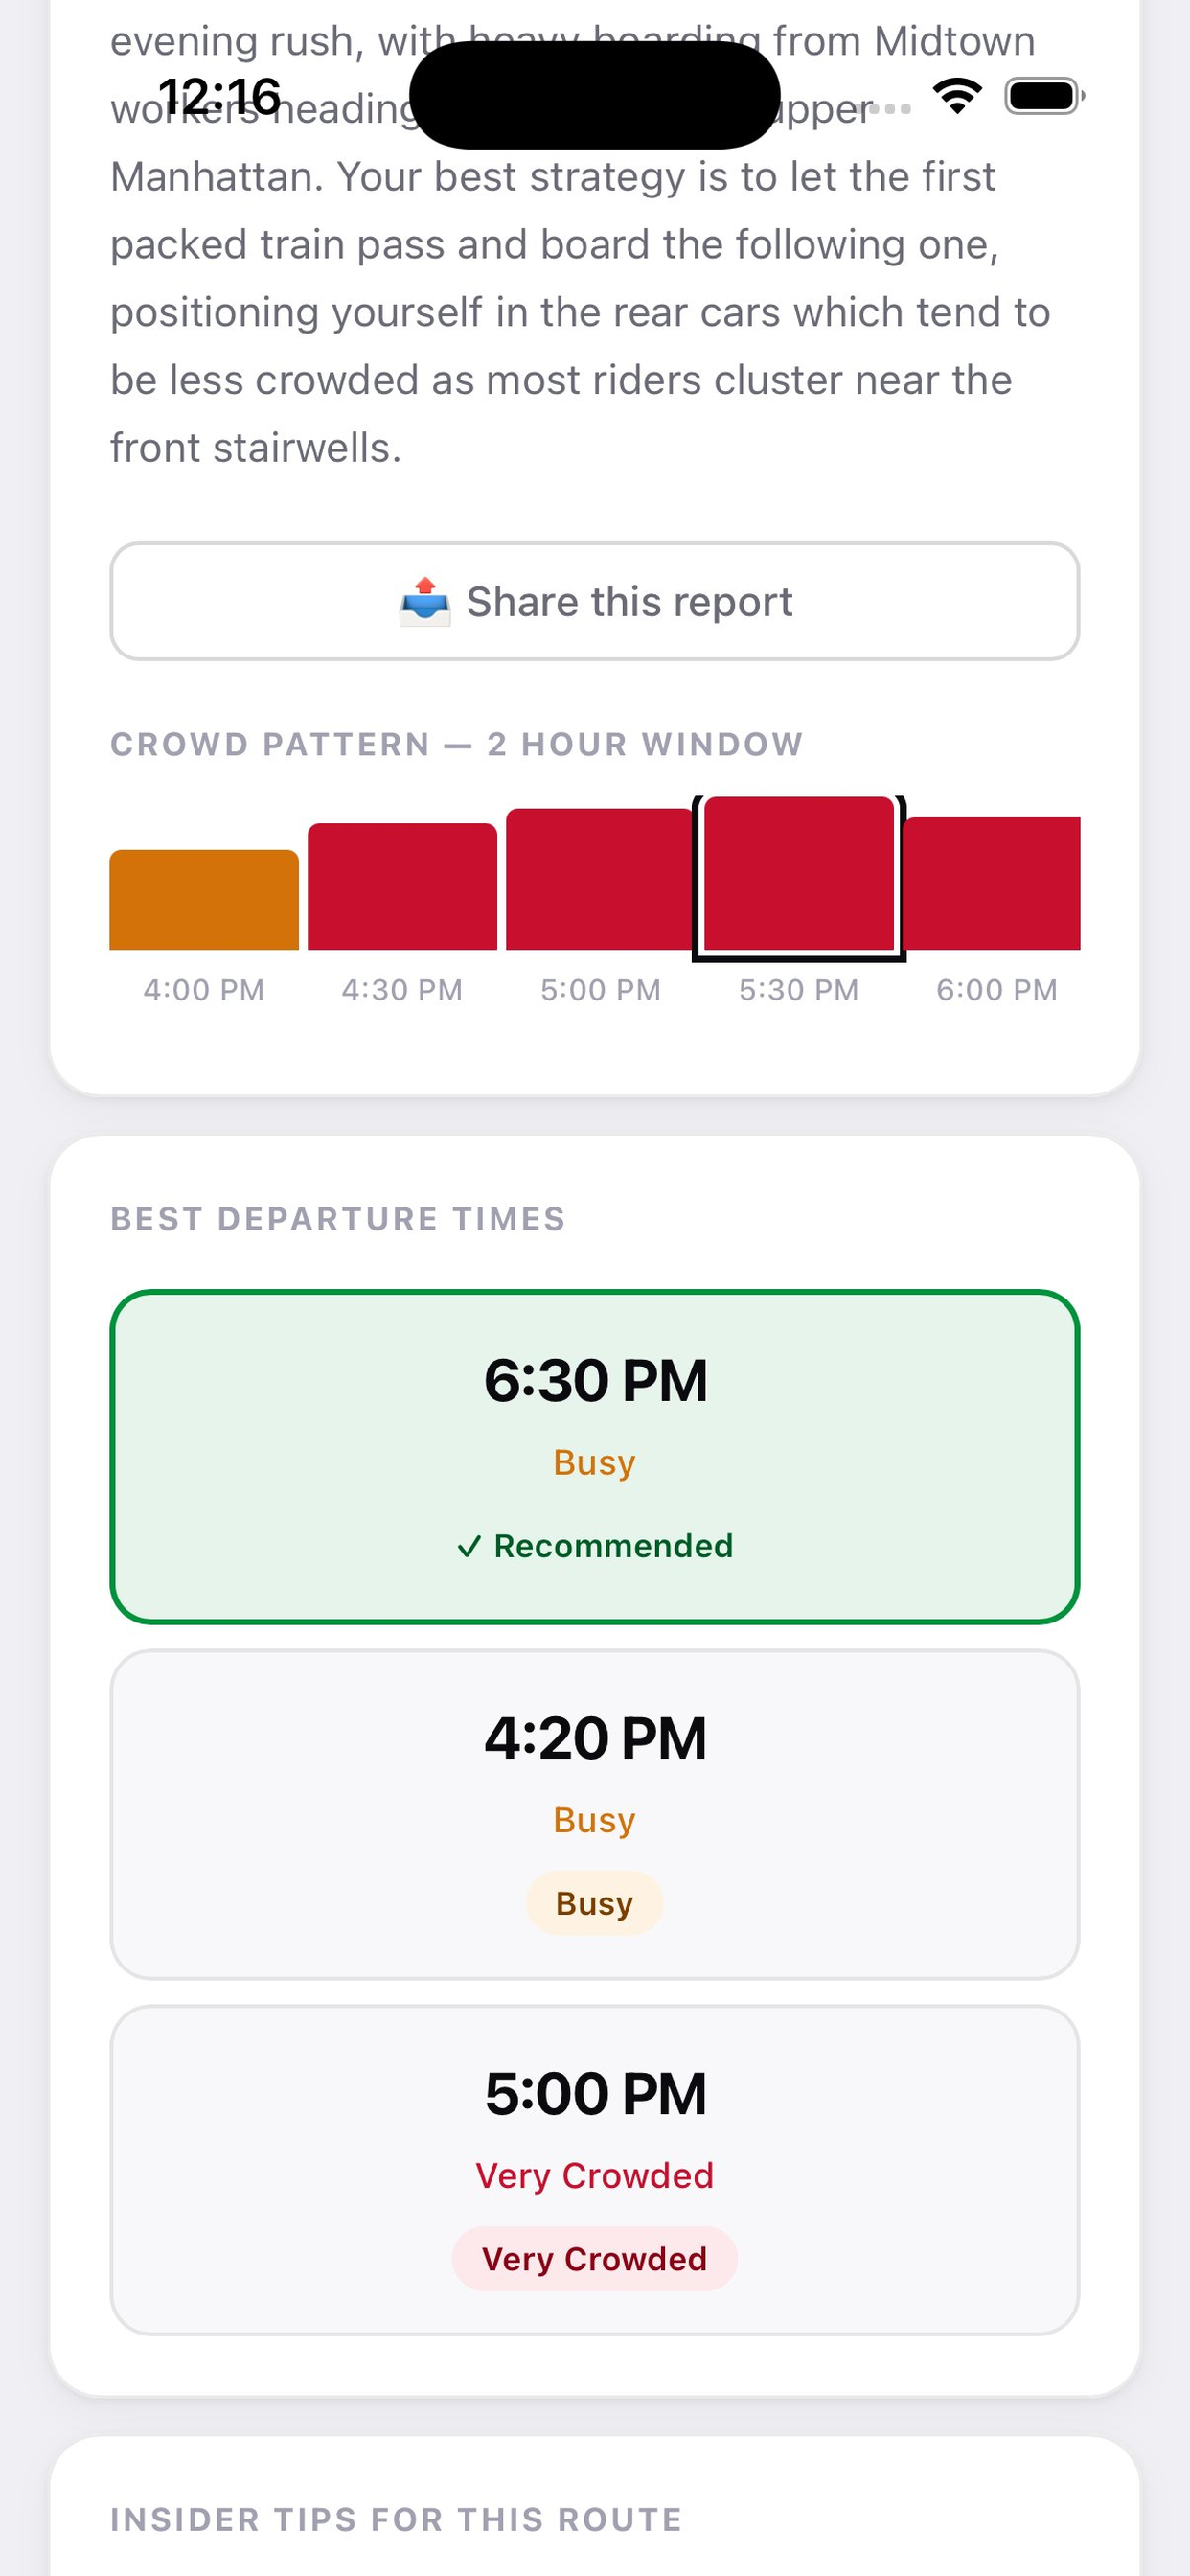Viewport: 1190px width, 2576px height.
Task: Choose the 6:30 PM recommended departure card
Action: 595,1457
